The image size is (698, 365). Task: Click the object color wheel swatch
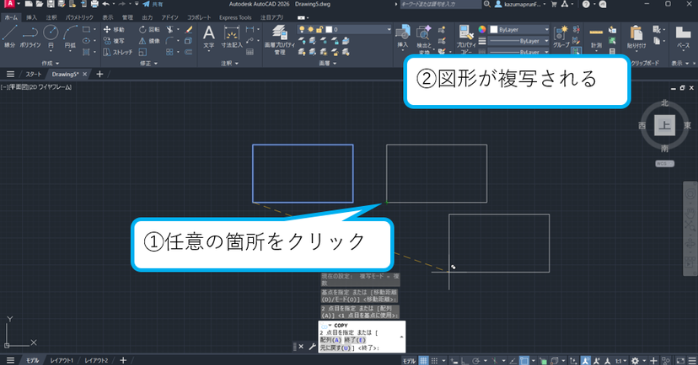[x=482, y=29]
